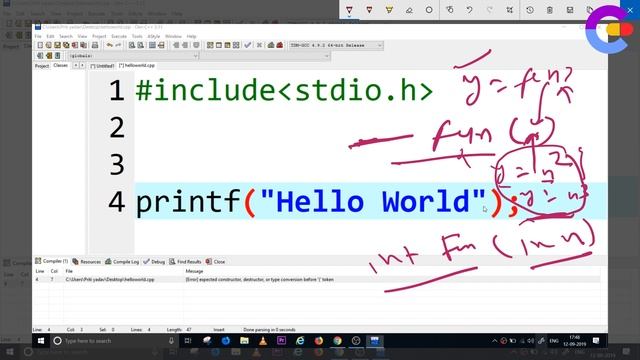Open the Find Results bottom tab
This screenshot has width=640, height=360.
(185, 262)
